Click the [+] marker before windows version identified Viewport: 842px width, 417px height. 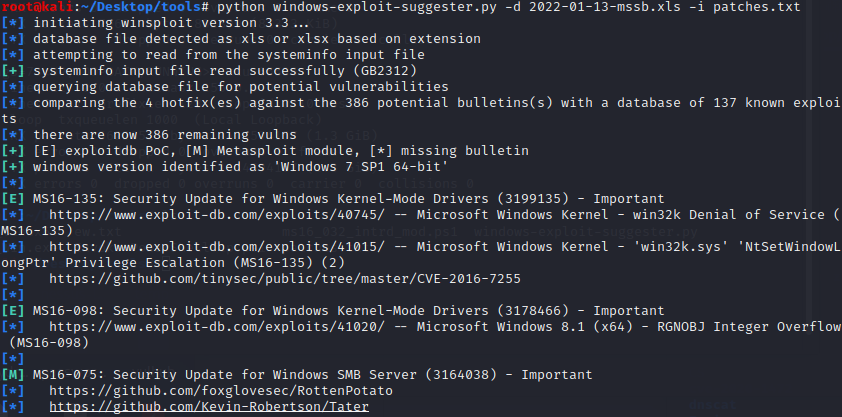click(x=13, y=167)
